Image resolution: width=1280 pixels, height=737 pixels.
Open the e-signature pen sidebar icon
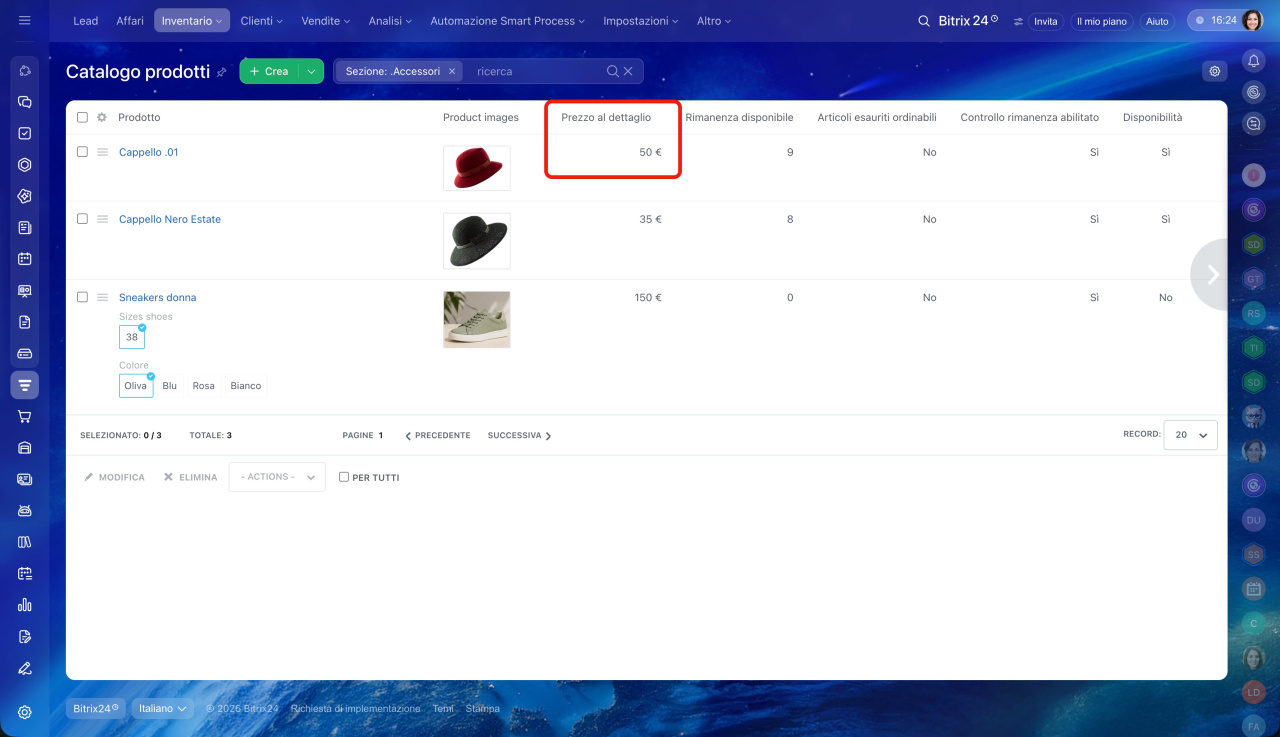click(25, 668)
